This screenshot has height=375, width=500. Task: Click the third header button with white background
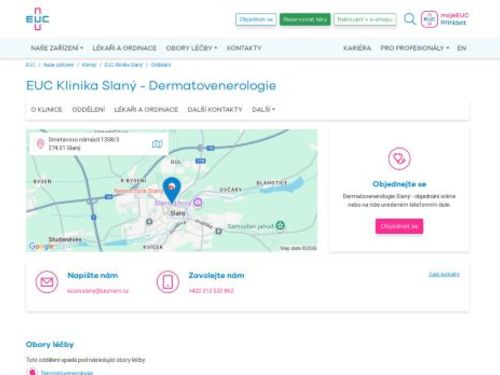click(365, 19)
